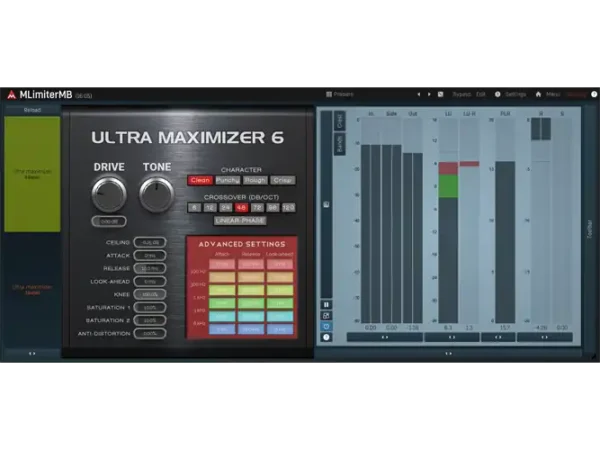Open the plugin Settings
Viewport: 600px width, 450px height.
point(511,94)
